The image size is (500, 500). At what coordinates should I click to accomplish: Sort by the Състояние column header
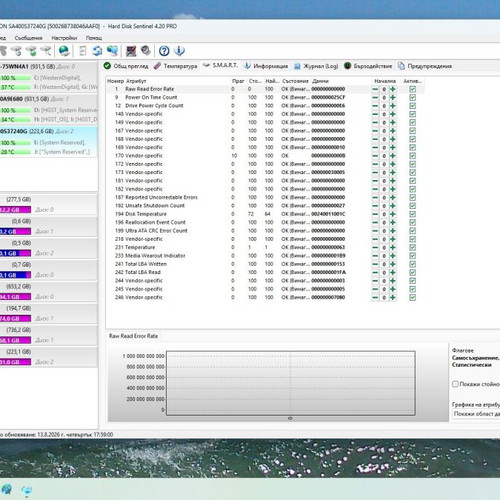(x=295, y=81)
